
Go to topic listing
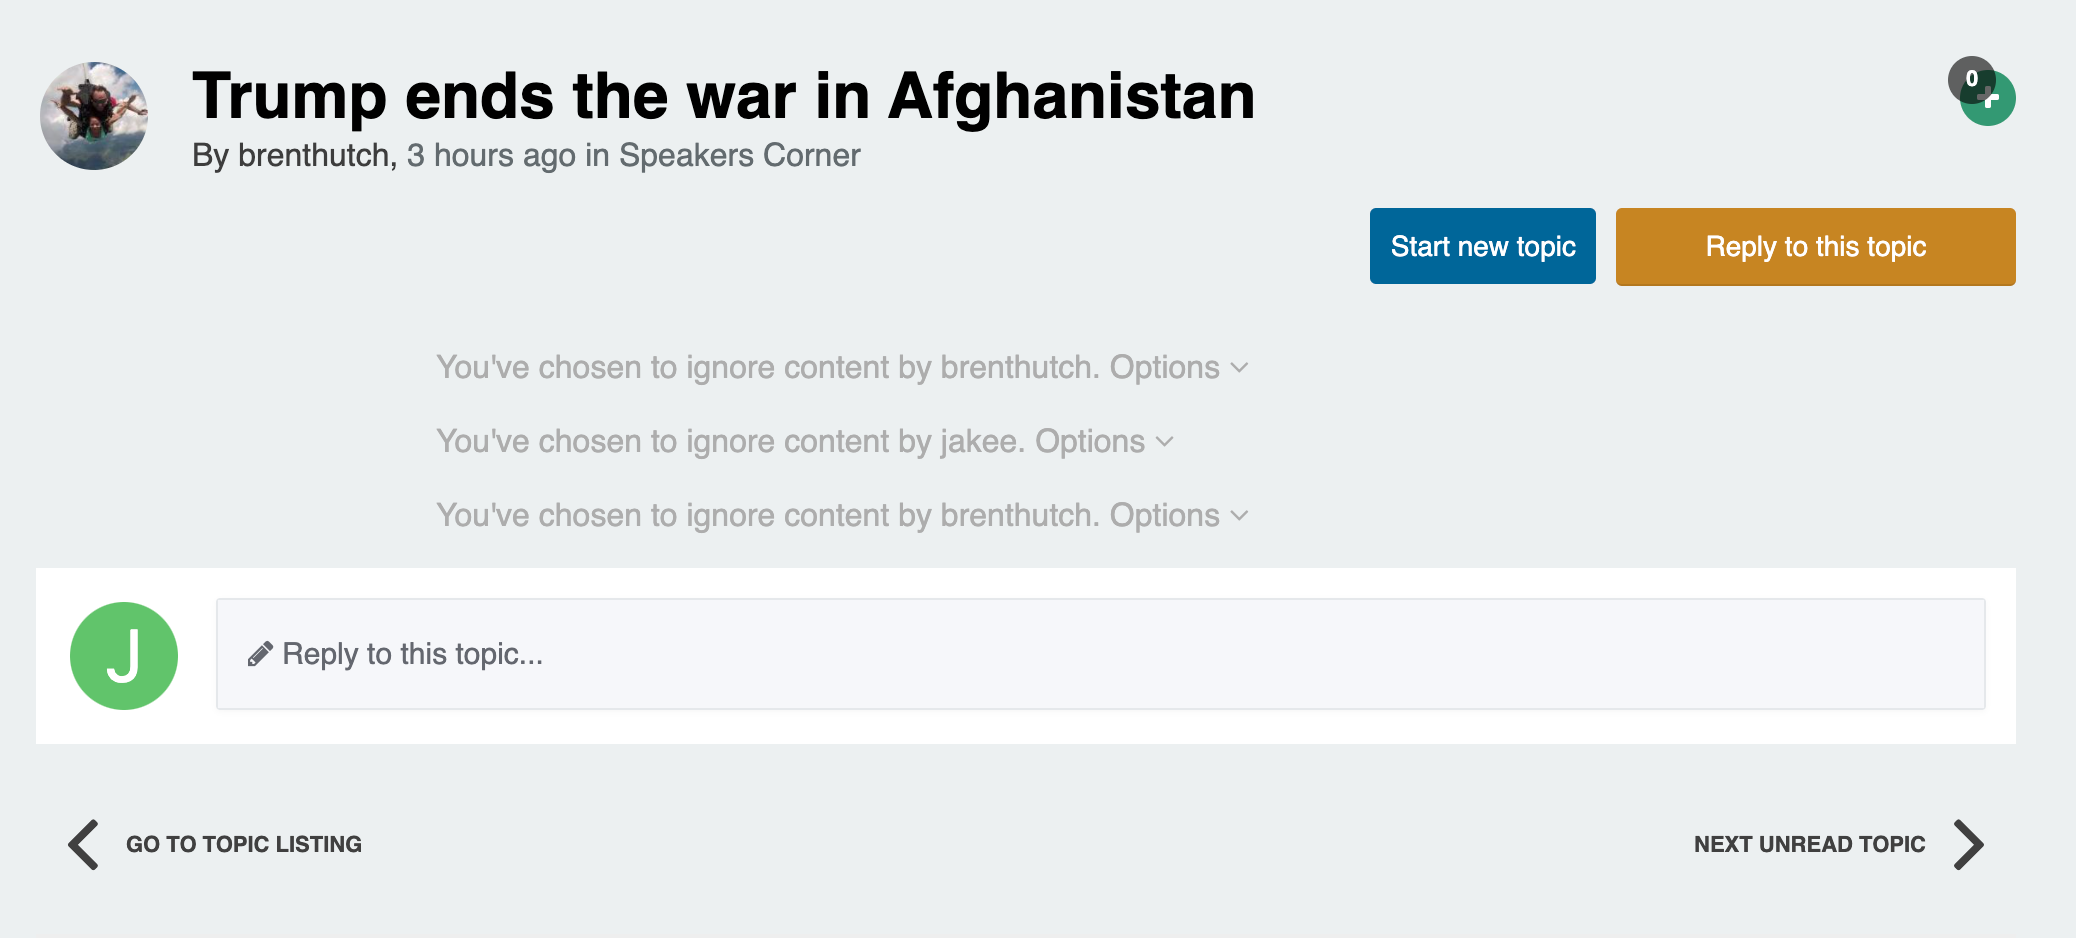point(243,844)
